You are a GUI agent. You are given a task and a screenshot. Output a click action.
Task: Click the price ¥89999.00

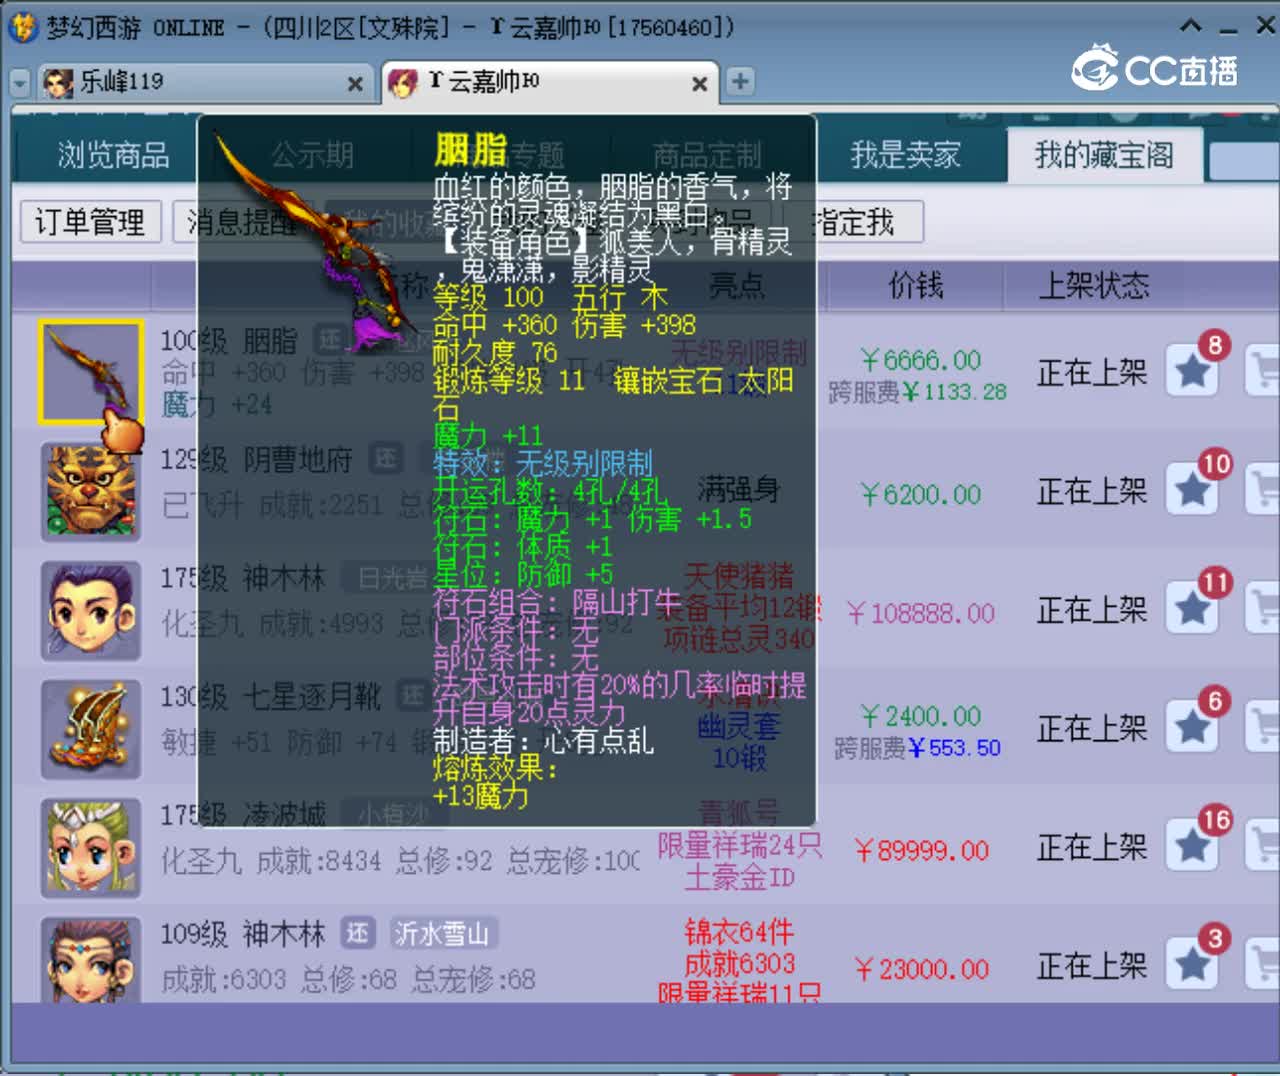coord(920,851)
